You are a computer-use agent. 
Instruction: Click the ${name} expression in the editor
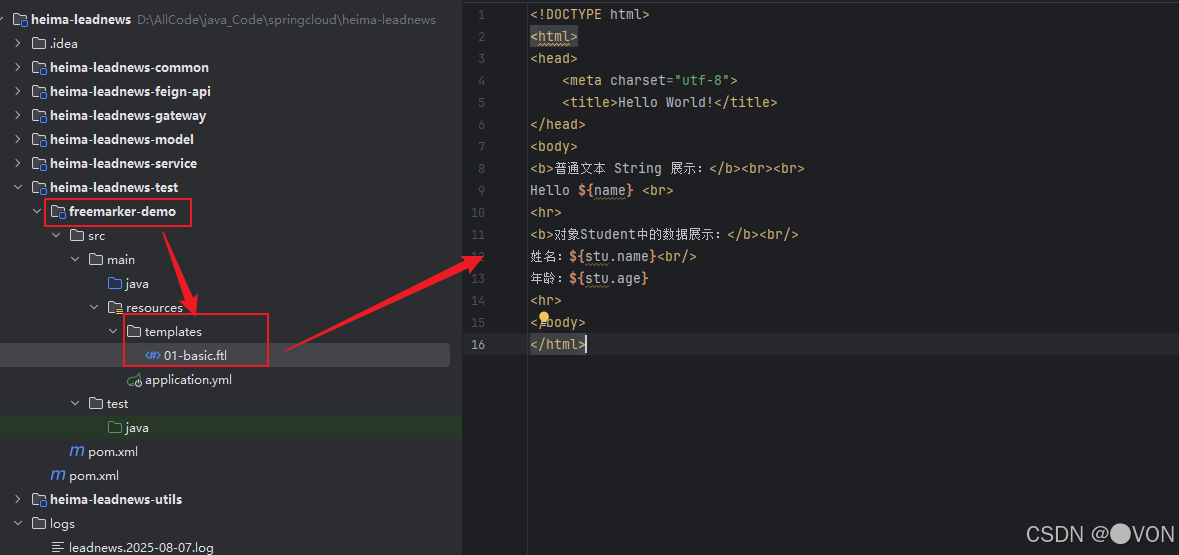pyautogui.click(x=605, y=190)
